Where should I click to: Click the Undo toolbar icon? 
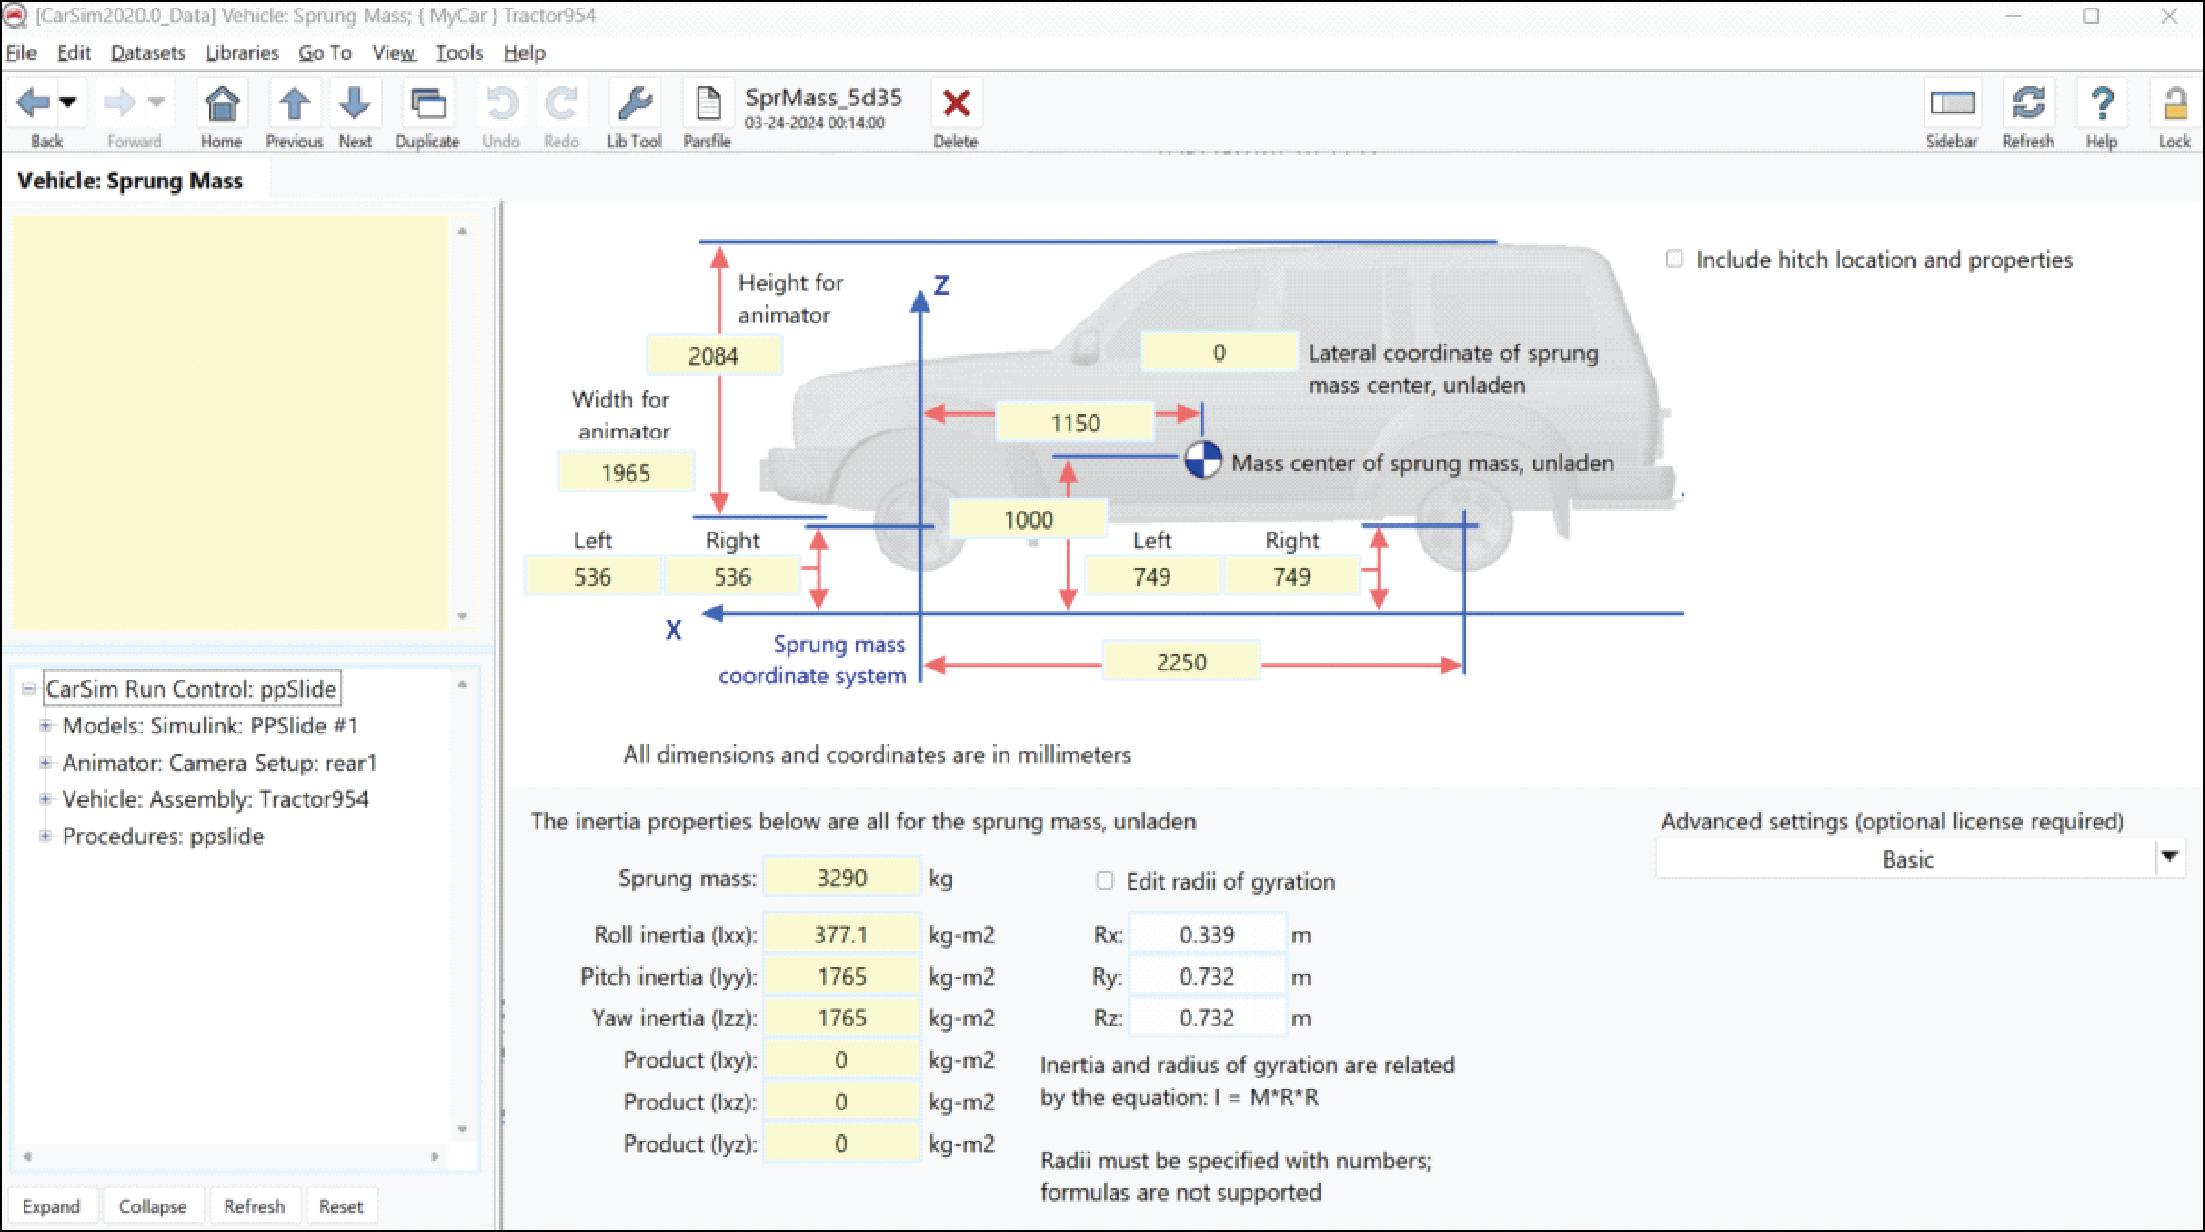point(500,103)
